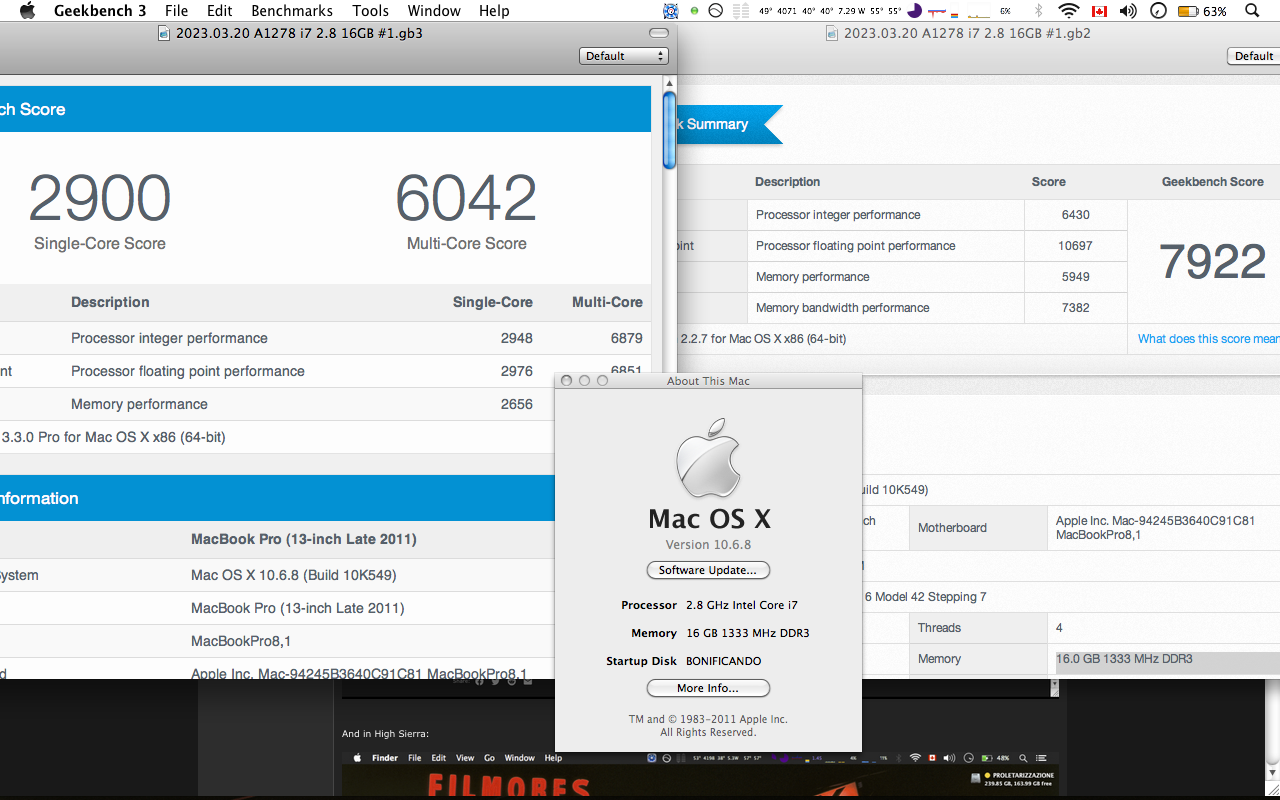This screenshot has height=800, width=1280.
Task: Click the clock-style menu bar icon
Action: (x=1158, y=11)
